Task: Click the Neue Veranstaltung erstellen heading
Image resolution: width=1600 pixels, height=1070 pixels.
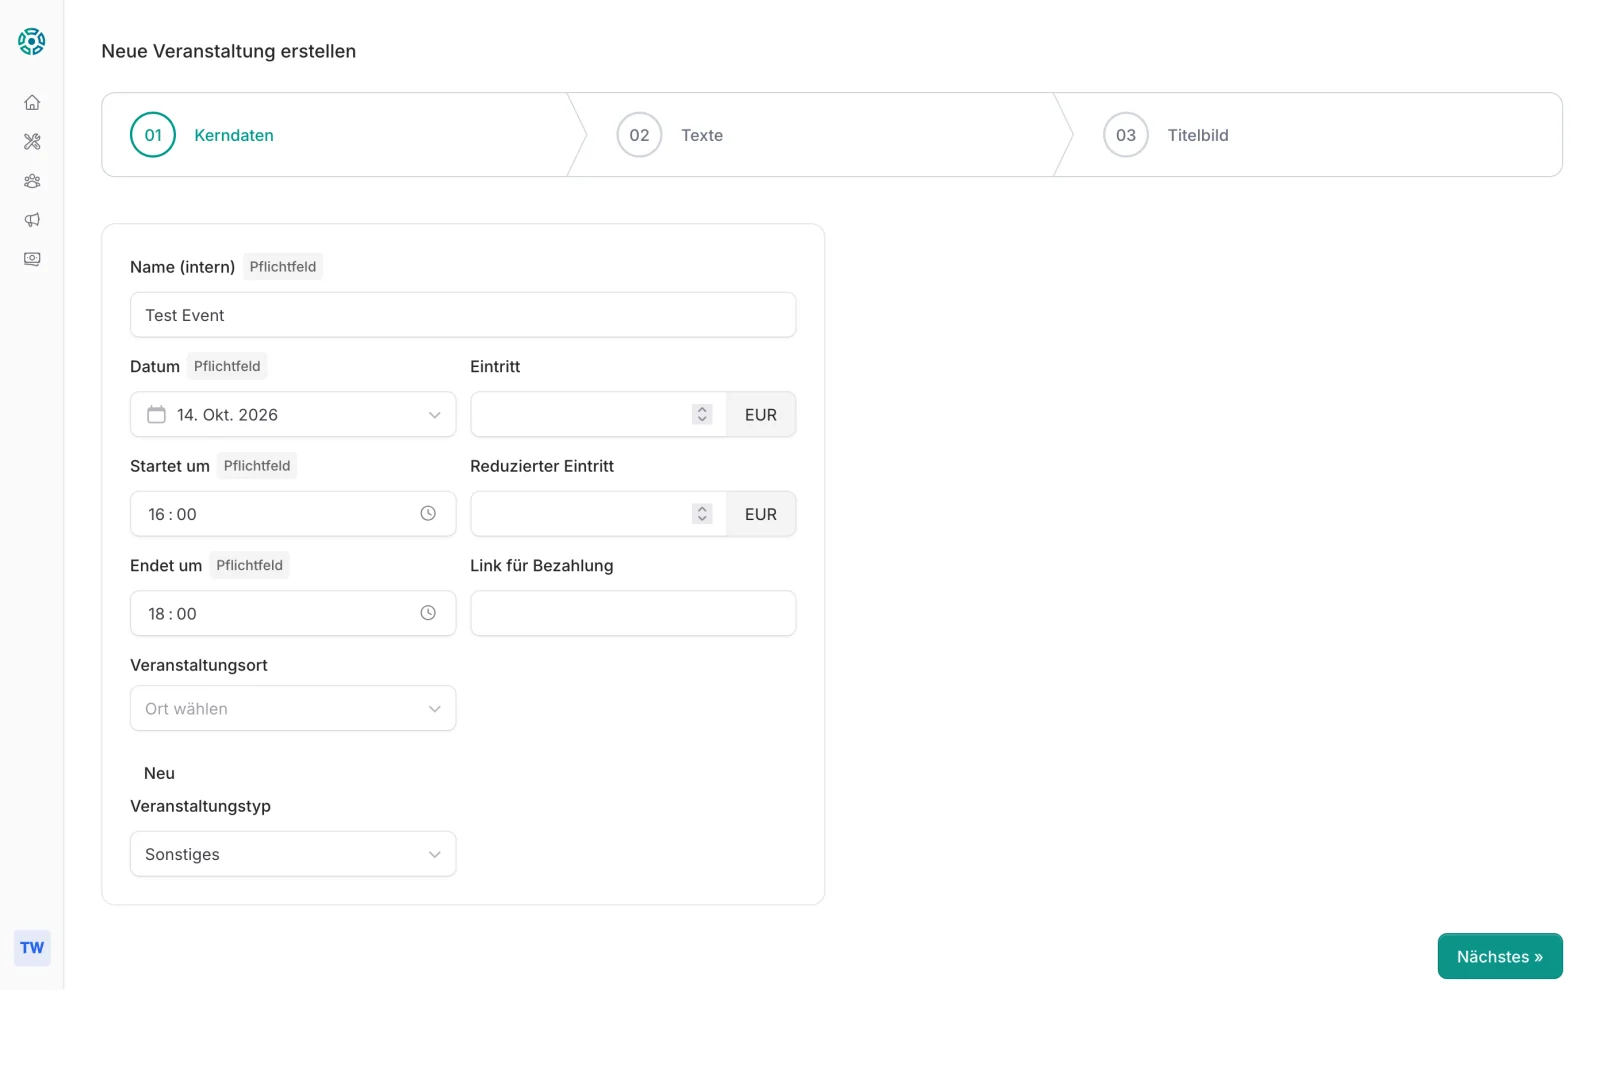Action: (x=229, y=51)
